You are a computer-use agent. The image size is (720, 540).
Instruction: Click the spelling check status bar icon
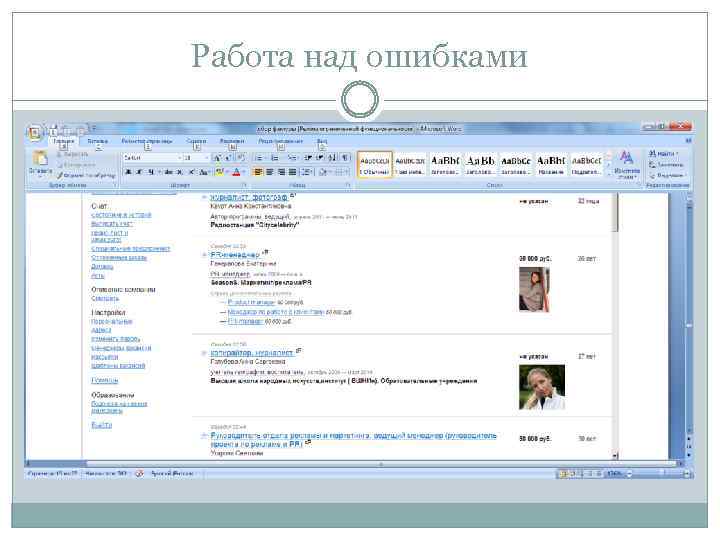[x=139, y=473]
